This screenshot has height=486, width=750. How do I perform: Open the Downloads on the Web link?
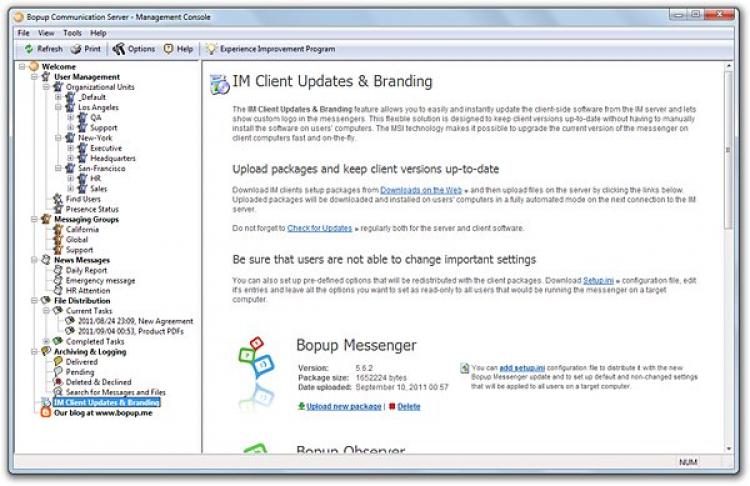click(x=421, y=190)
